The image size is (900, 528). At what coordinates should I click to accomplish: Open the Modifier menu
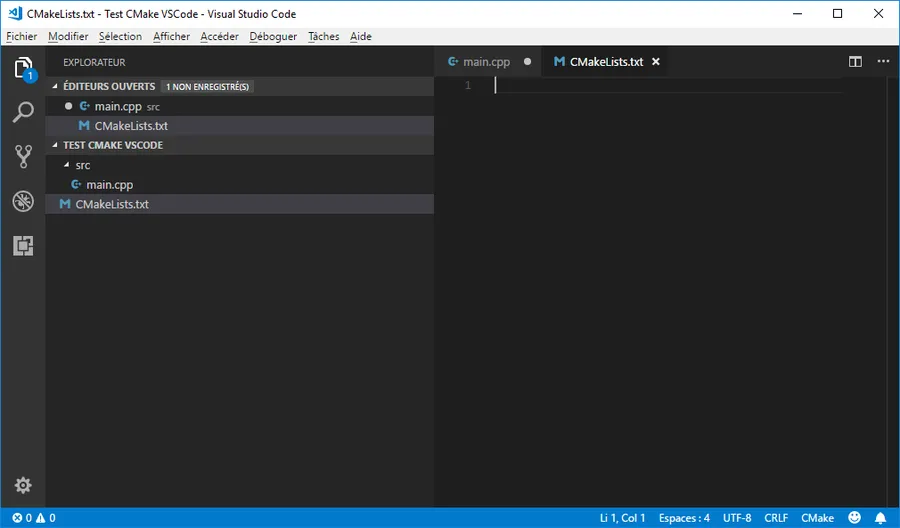click(x=68, y=36)
